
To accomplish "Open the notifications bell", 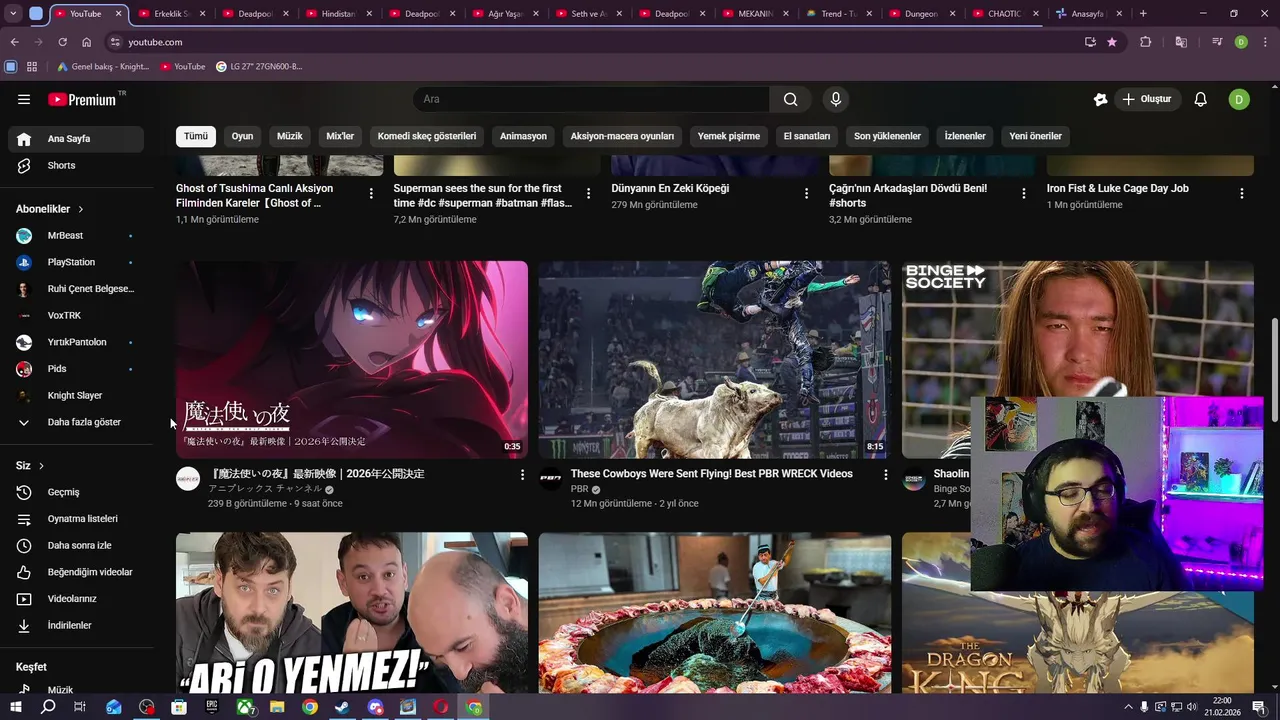I will point(1201,99).
